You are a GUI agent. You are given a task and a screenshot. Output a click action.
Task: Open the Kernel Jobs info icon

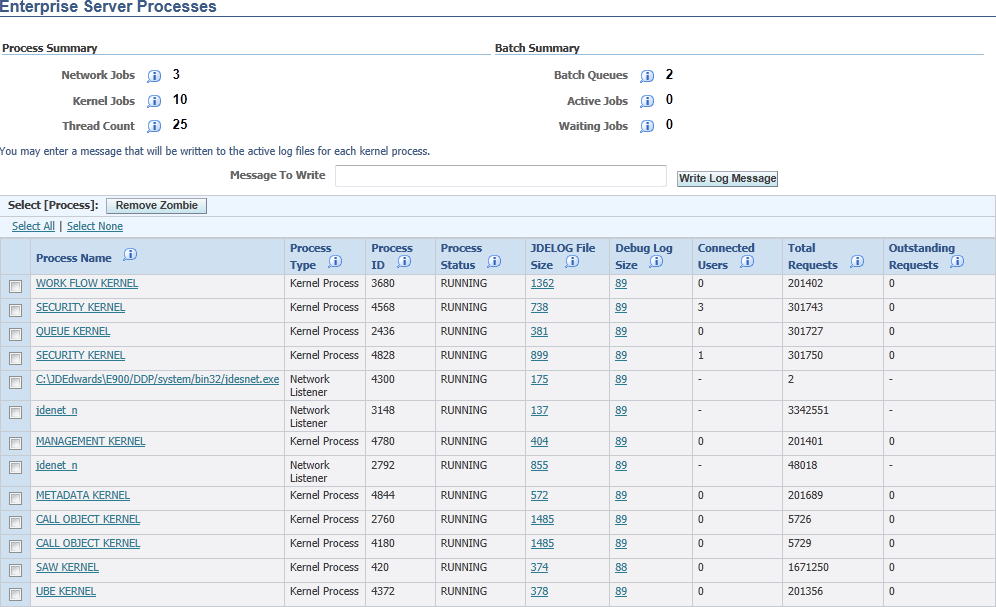coord(154,102)
